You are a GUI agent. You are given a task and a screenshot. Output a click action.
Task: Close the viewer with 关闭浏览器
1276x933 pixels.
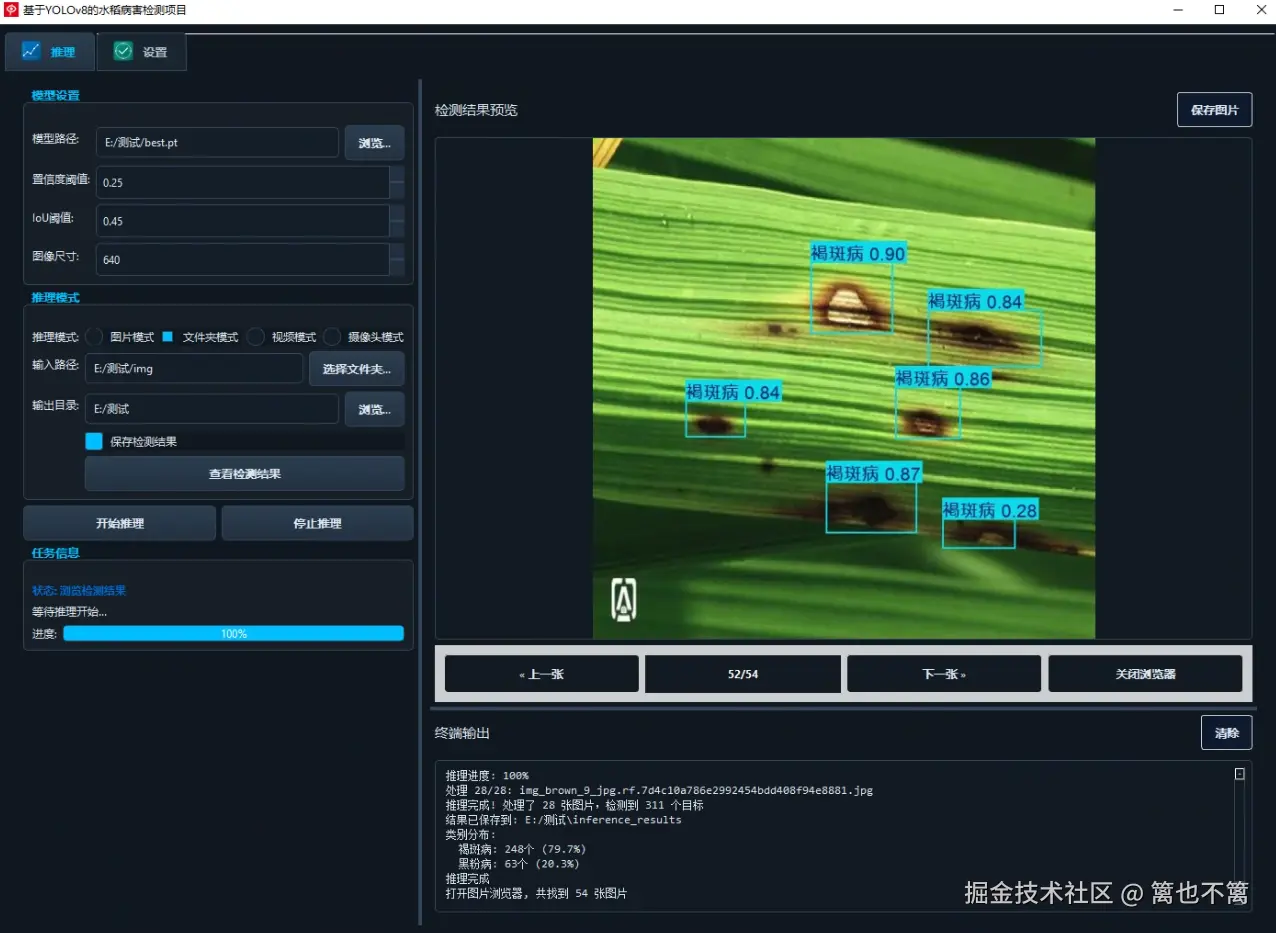point(1146,674)
